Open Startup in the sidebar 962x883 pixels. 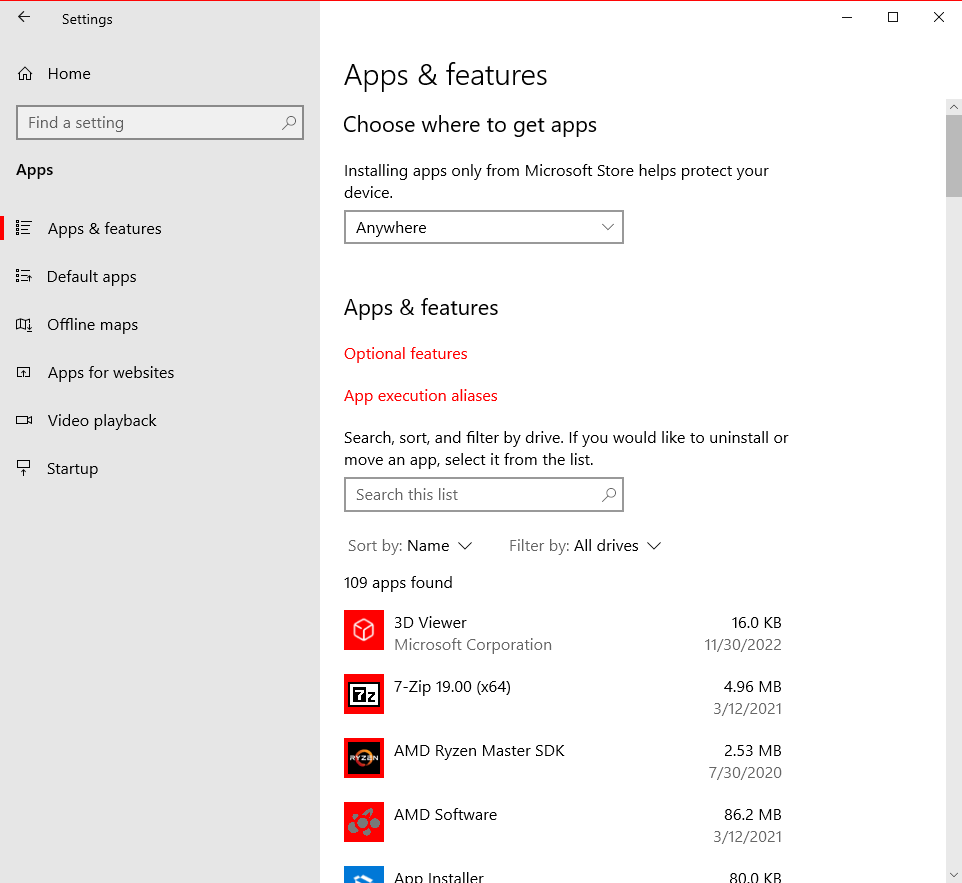click(160, 468)
